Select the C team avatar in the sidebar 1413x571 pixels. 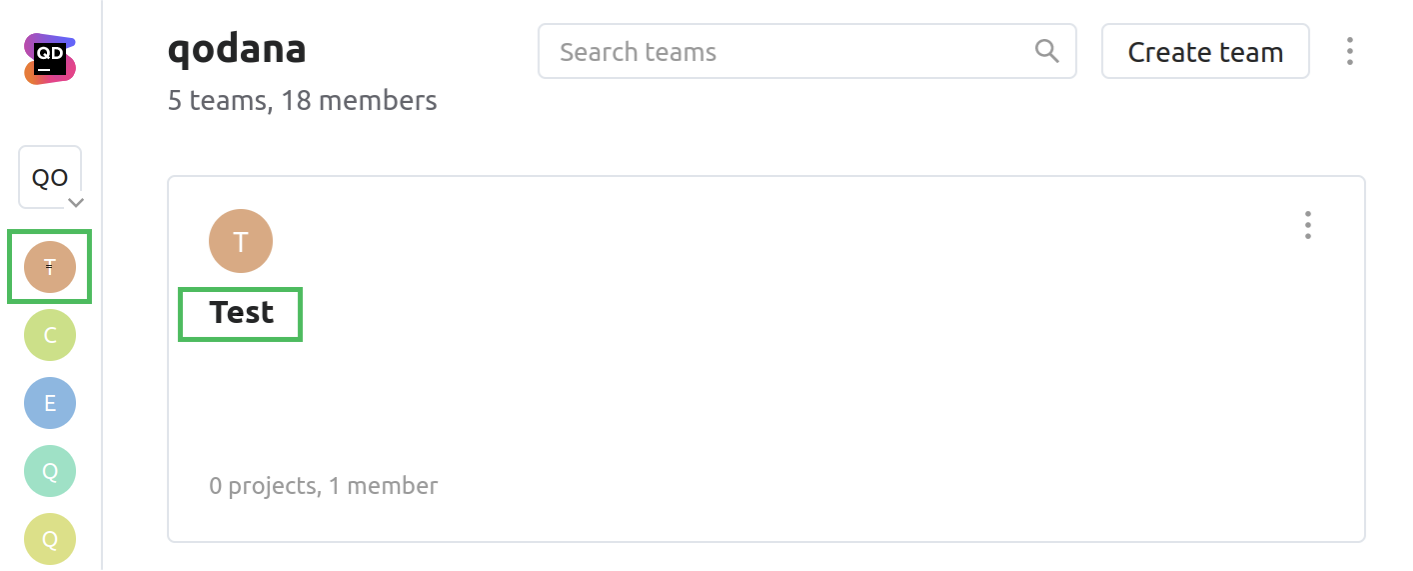(50, 335)
